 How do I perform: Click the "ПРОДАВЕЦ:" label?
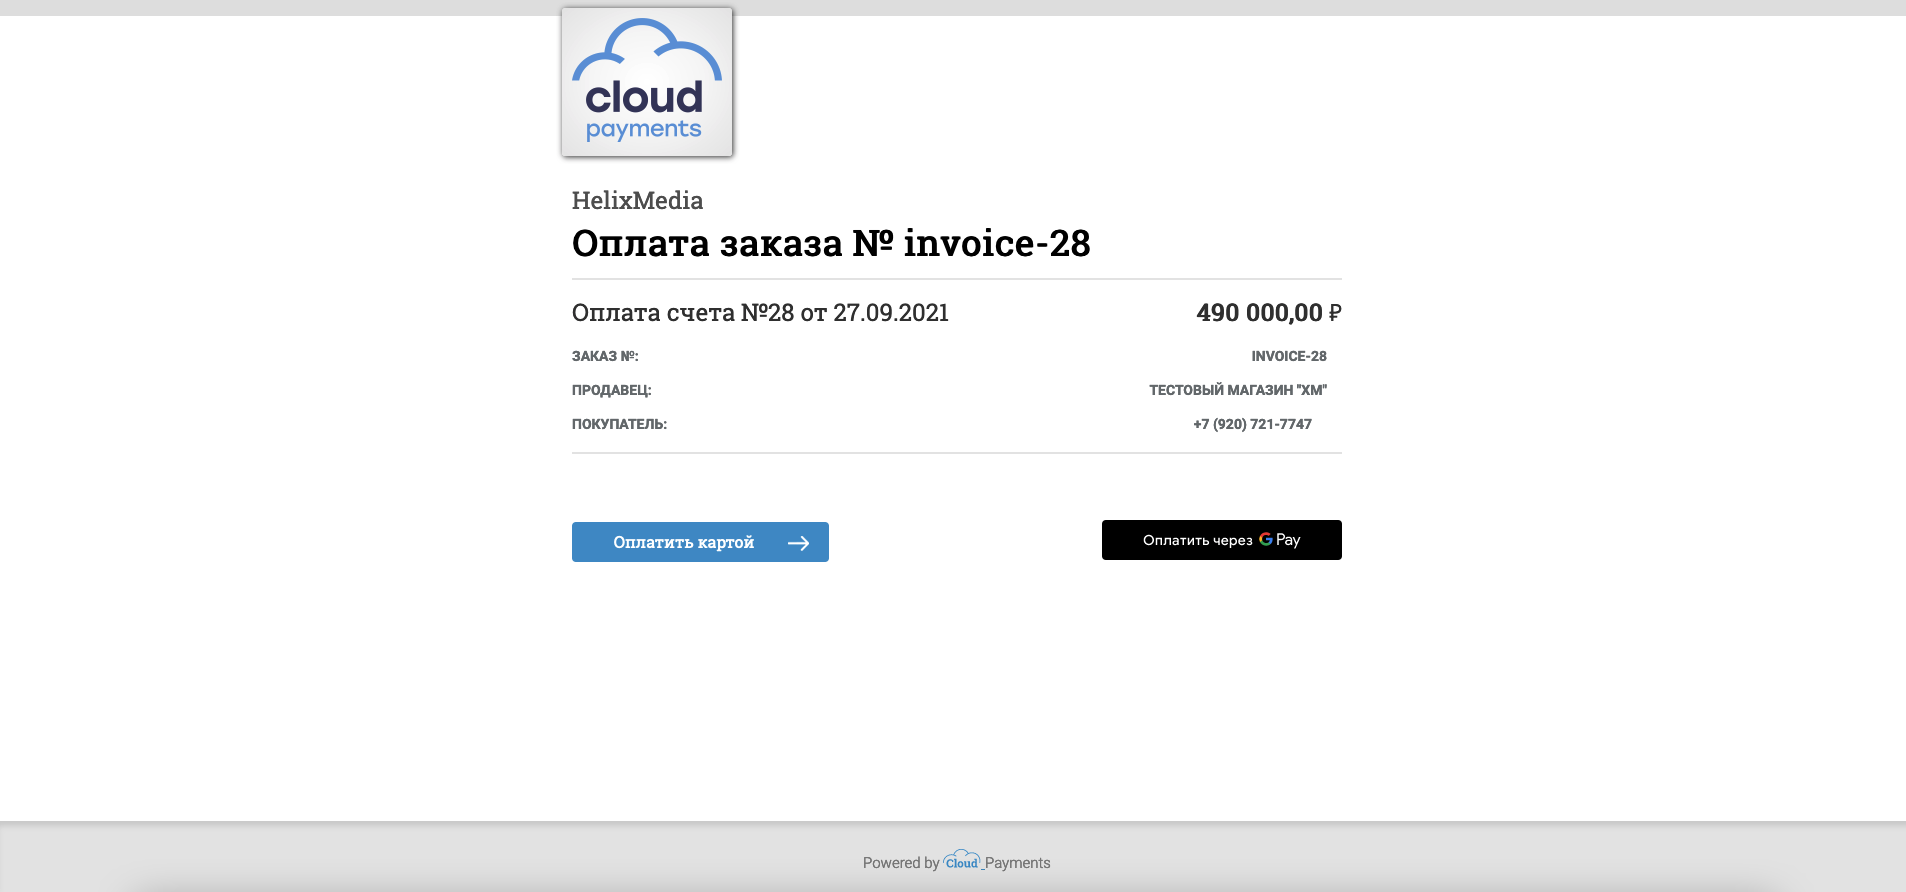coord(611,390)
